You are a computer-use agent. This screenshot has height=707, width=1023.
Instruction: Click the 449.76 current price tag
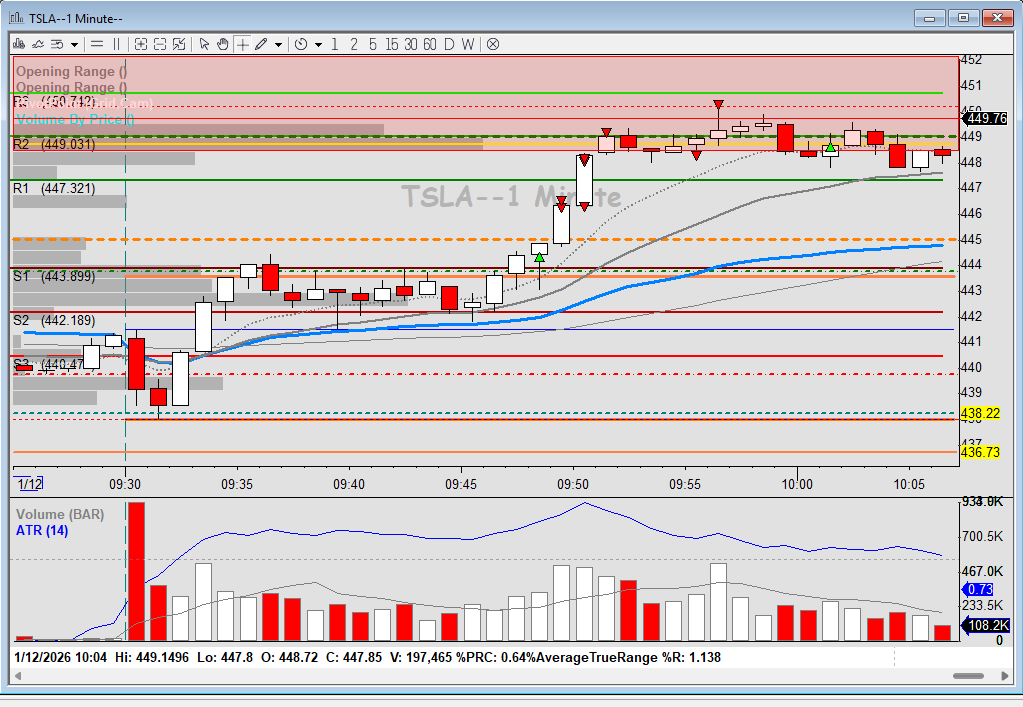click(986, 119)
